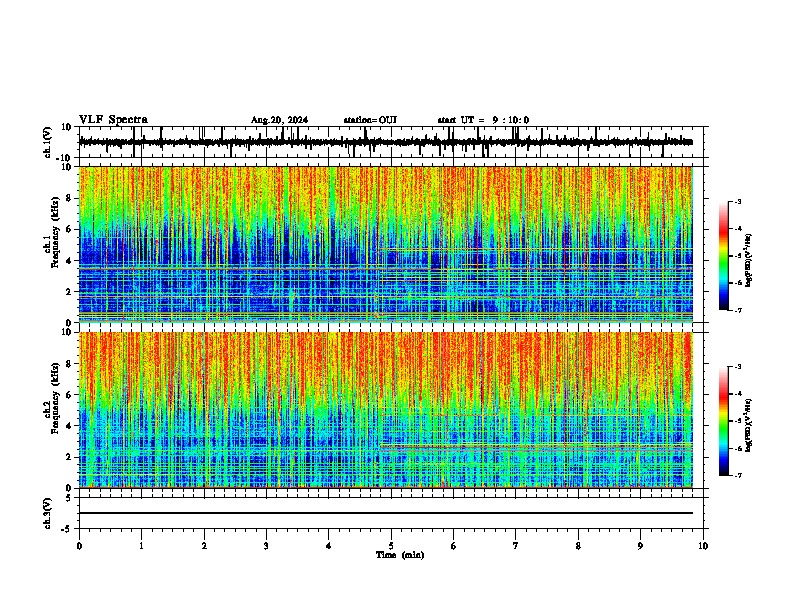This screenshot has height=612, width=792.
Task: Click time-axis tick label '4'
Action: (x=329, y=546)
